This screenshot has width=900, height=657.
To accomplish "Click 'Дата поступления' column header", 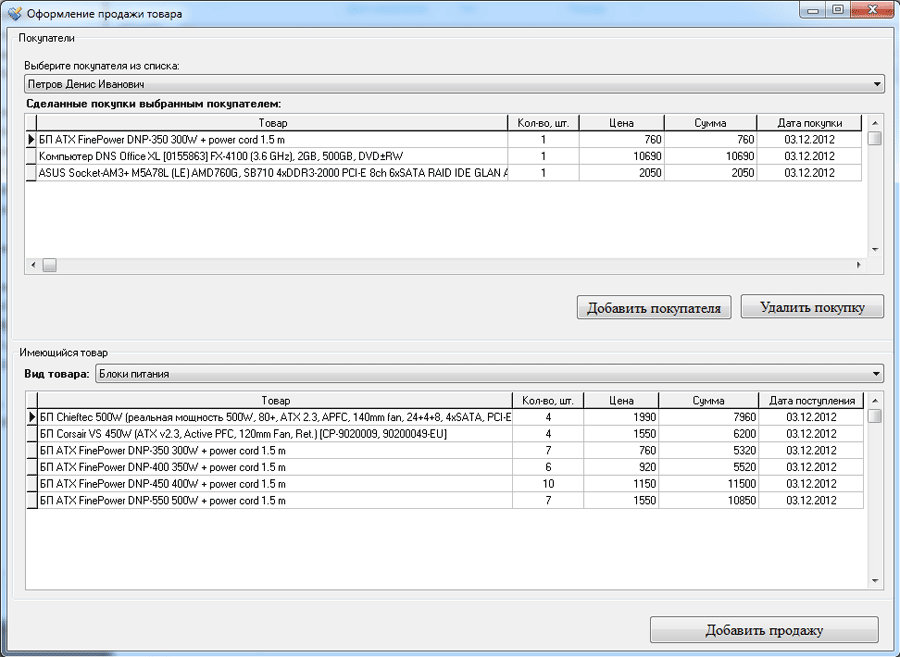I will (x=812, y=401).
